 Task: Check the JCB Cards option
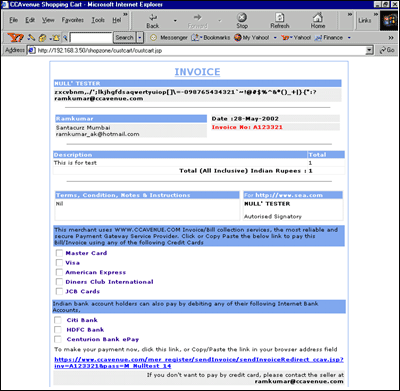59,292
